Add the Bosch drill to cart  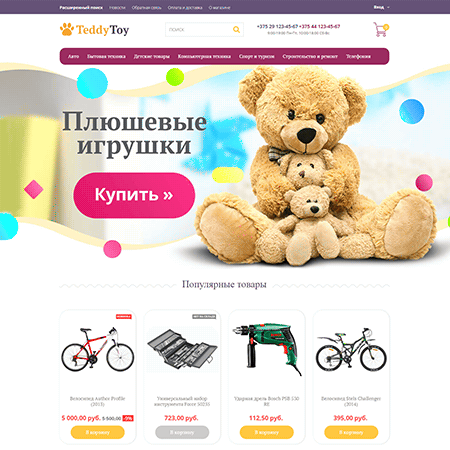click(x=267, y=432)
